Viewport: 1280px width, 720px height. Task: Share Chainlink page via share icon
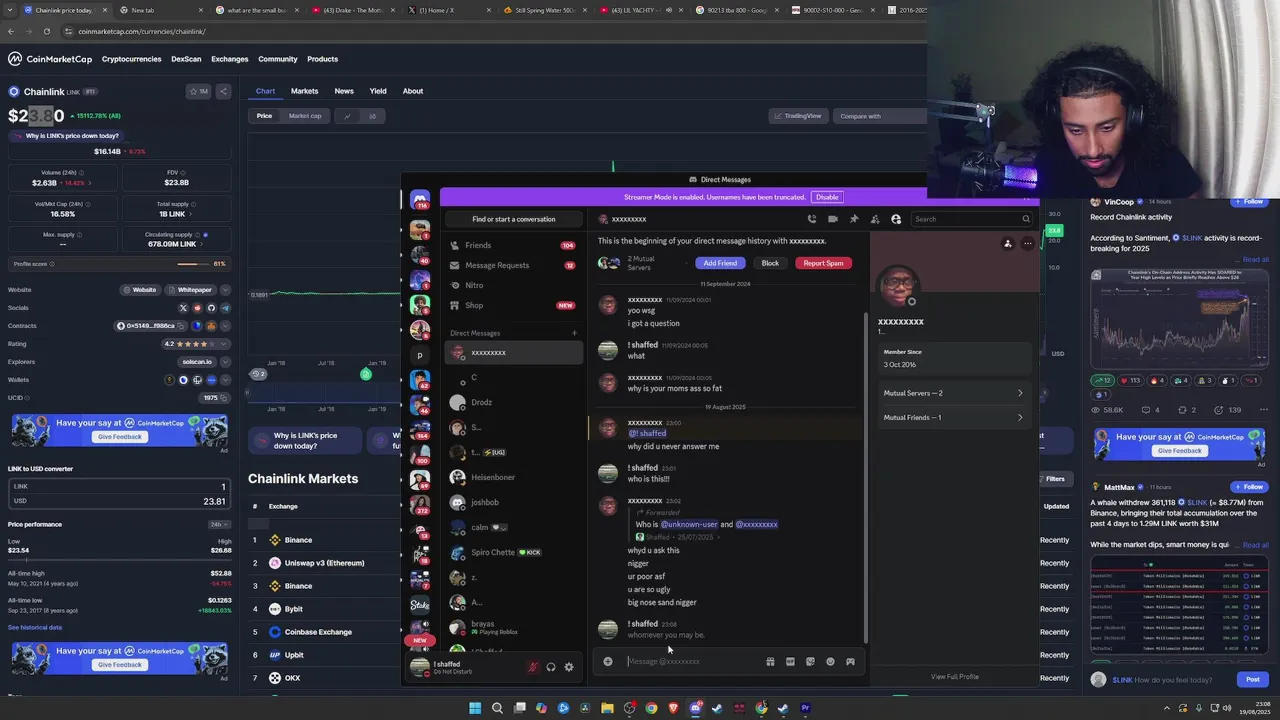pyautogui.click(x=224, y=91)
